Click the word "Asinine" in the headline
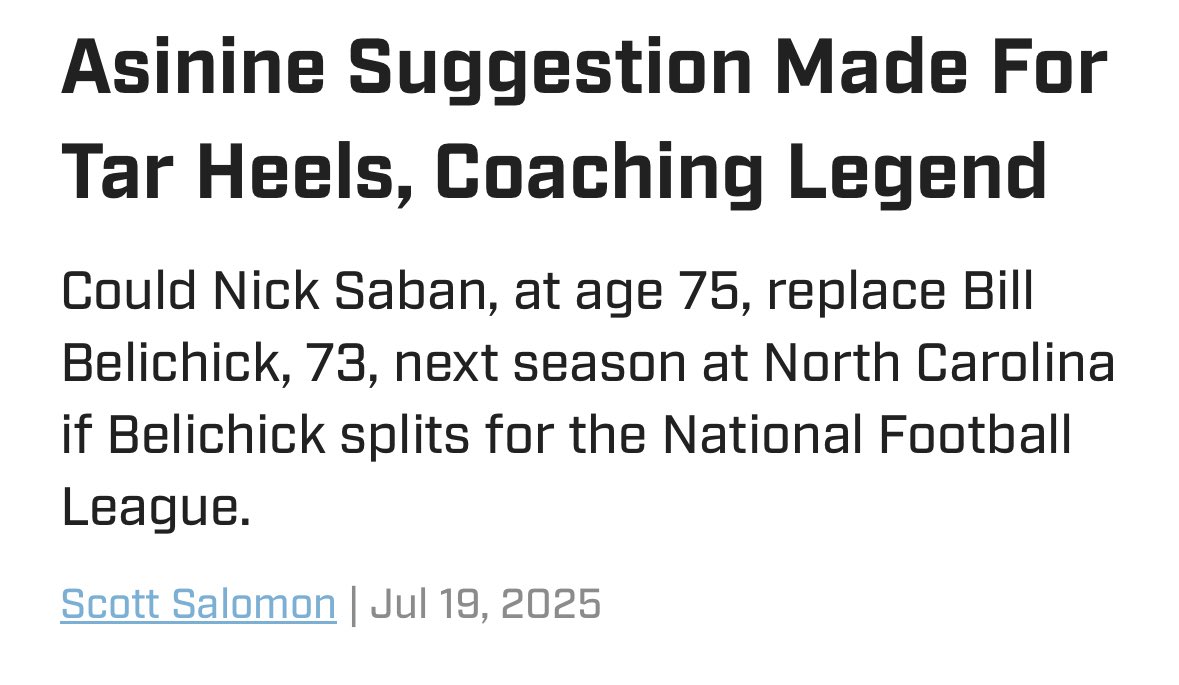The height and width of the screenshot is (685, 1179). (x=193, y=69)
